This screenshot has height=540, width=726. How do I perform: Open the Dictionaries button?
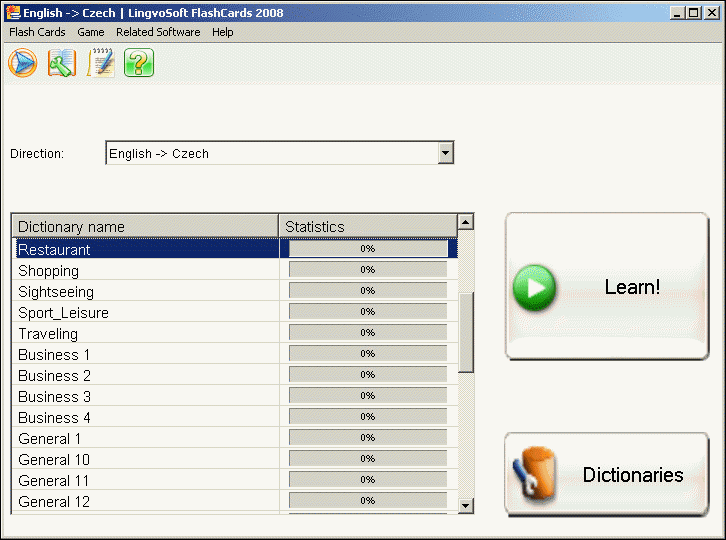click(607, 475)
